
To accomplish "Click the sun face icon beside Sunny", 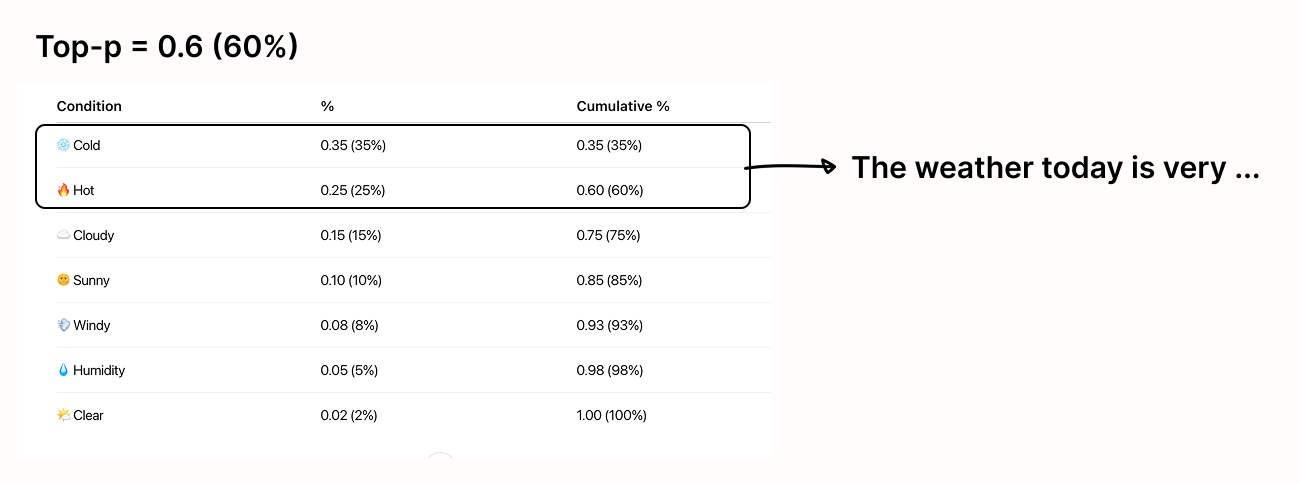I will click(64, 280).
